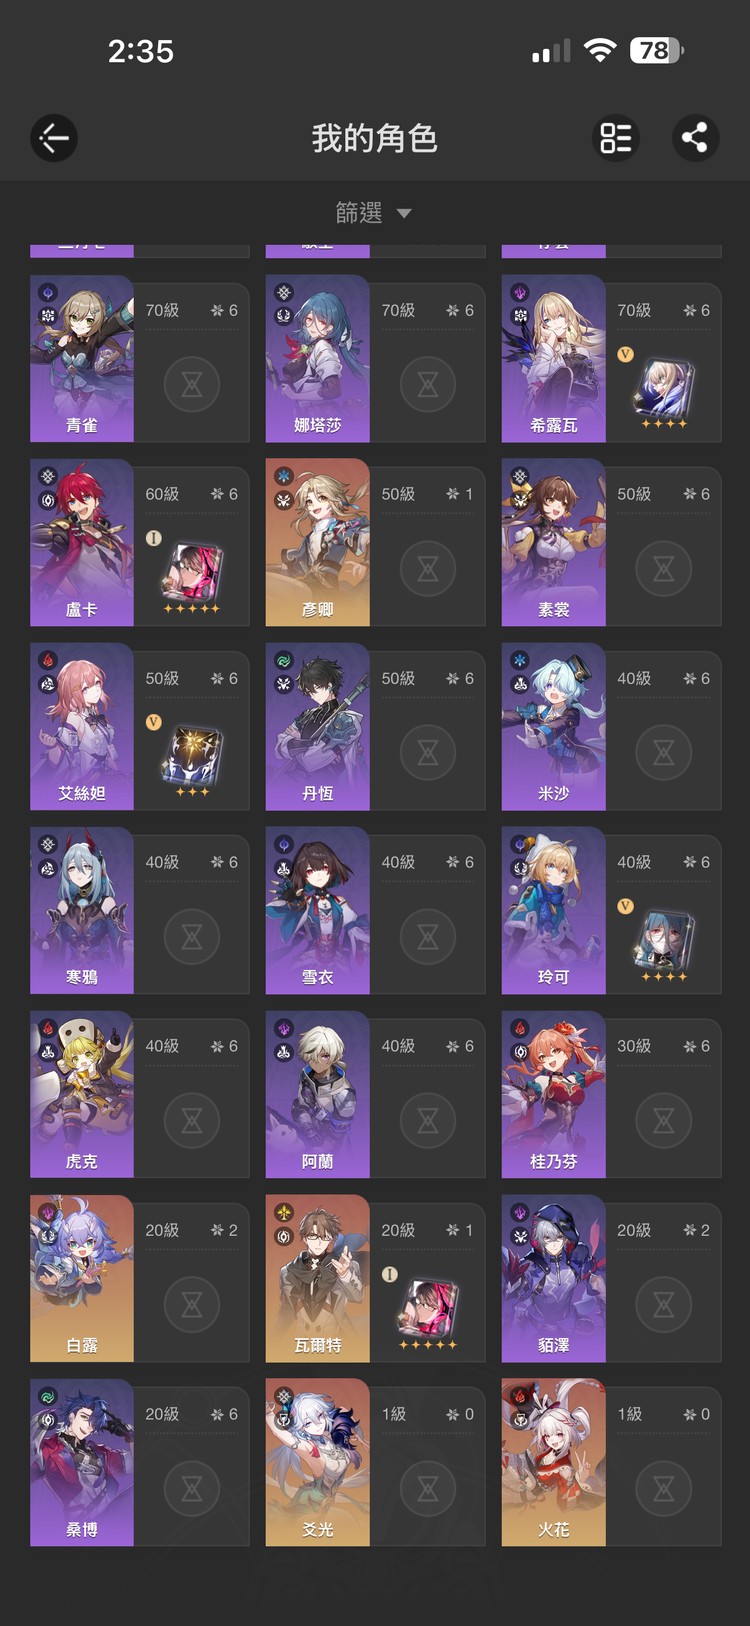Open 丹恆 character details
This screenshot has width=750, height=1626.
tap(375, 727)
